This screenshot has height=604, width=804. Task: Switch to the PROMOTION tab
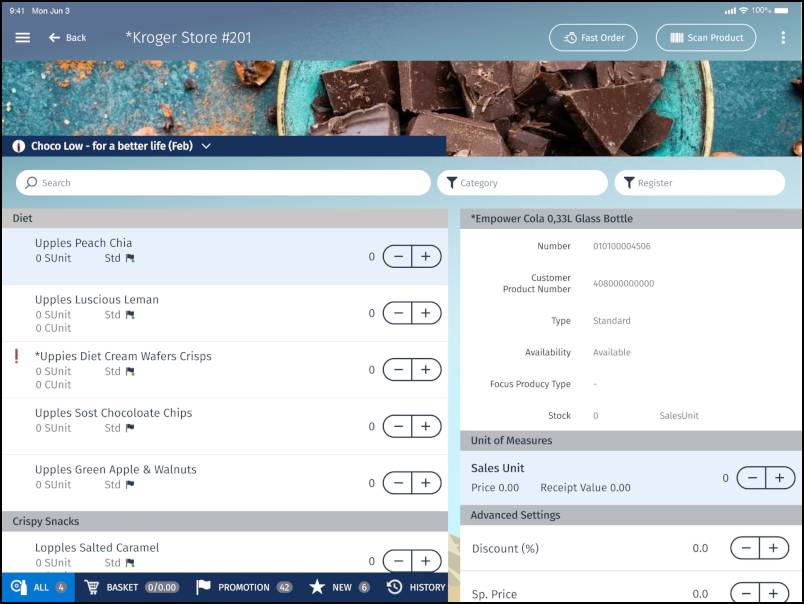[x=244, y=587]
